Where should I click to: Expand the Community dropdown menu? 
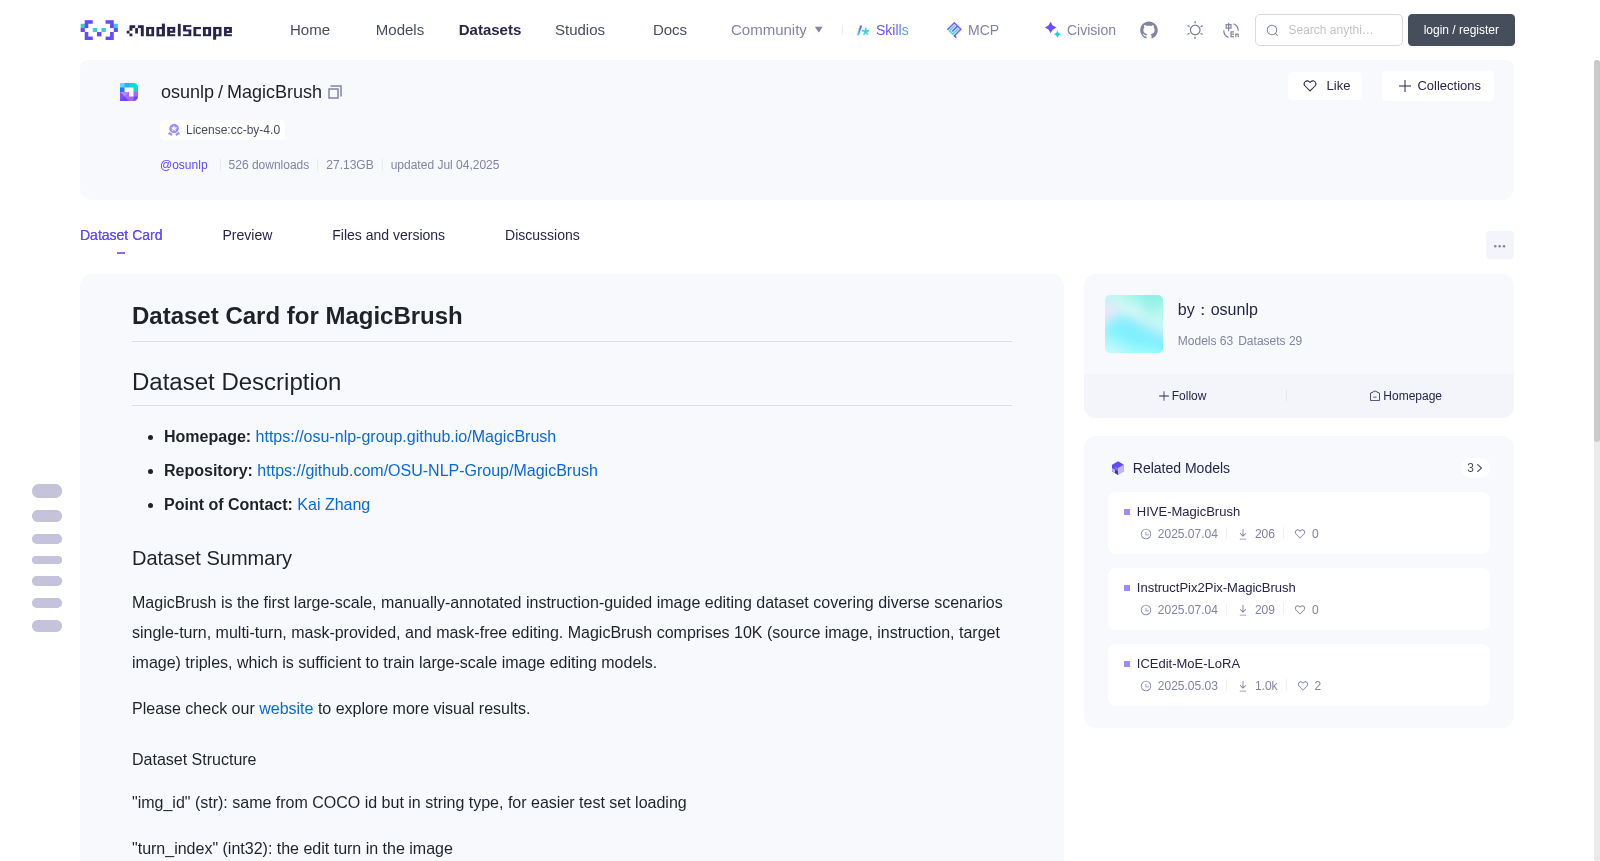click(x=777, y=30)
